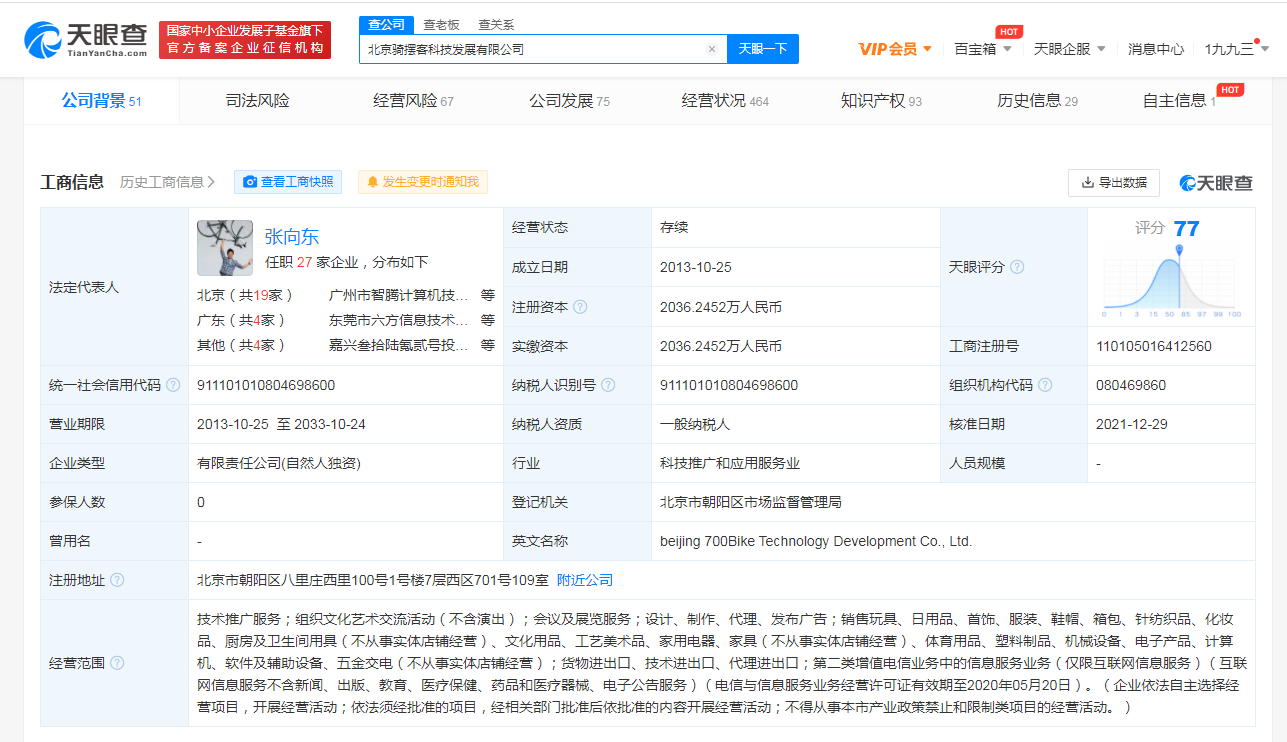1287x742 pixels.
Task: Open help icon beside 注册资本
Action: point(580,307)
